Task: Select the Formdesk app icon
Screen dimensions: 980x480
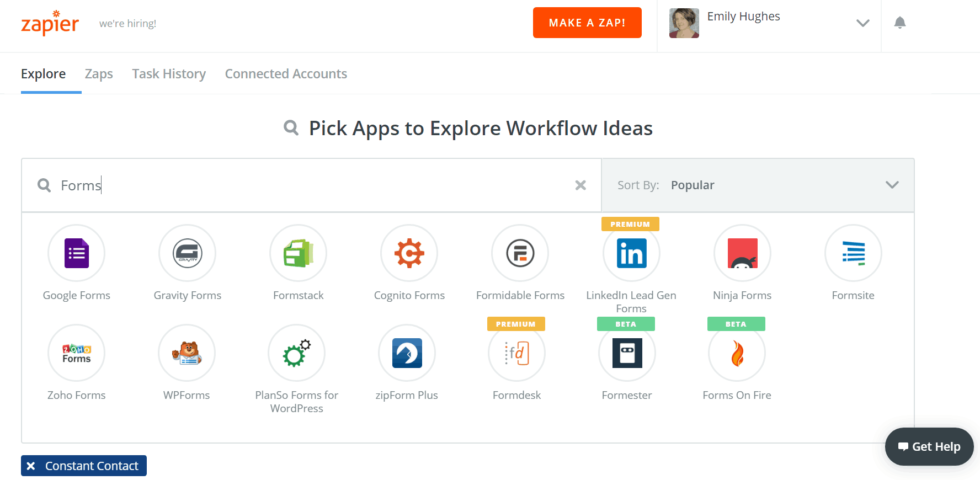Action: tap(517, 353)
